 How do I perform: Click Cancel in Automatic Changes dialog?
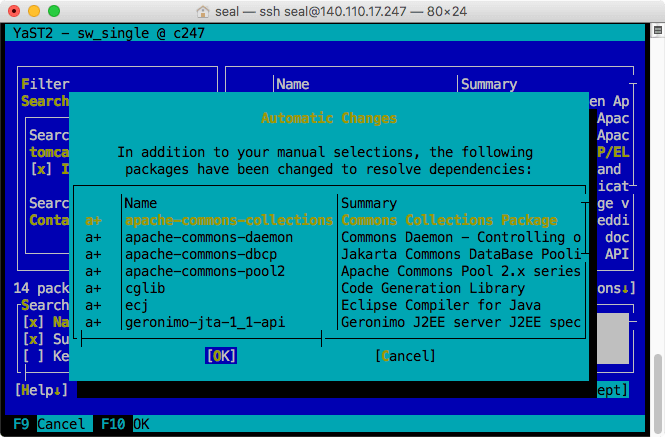click(x=405, y=356)
